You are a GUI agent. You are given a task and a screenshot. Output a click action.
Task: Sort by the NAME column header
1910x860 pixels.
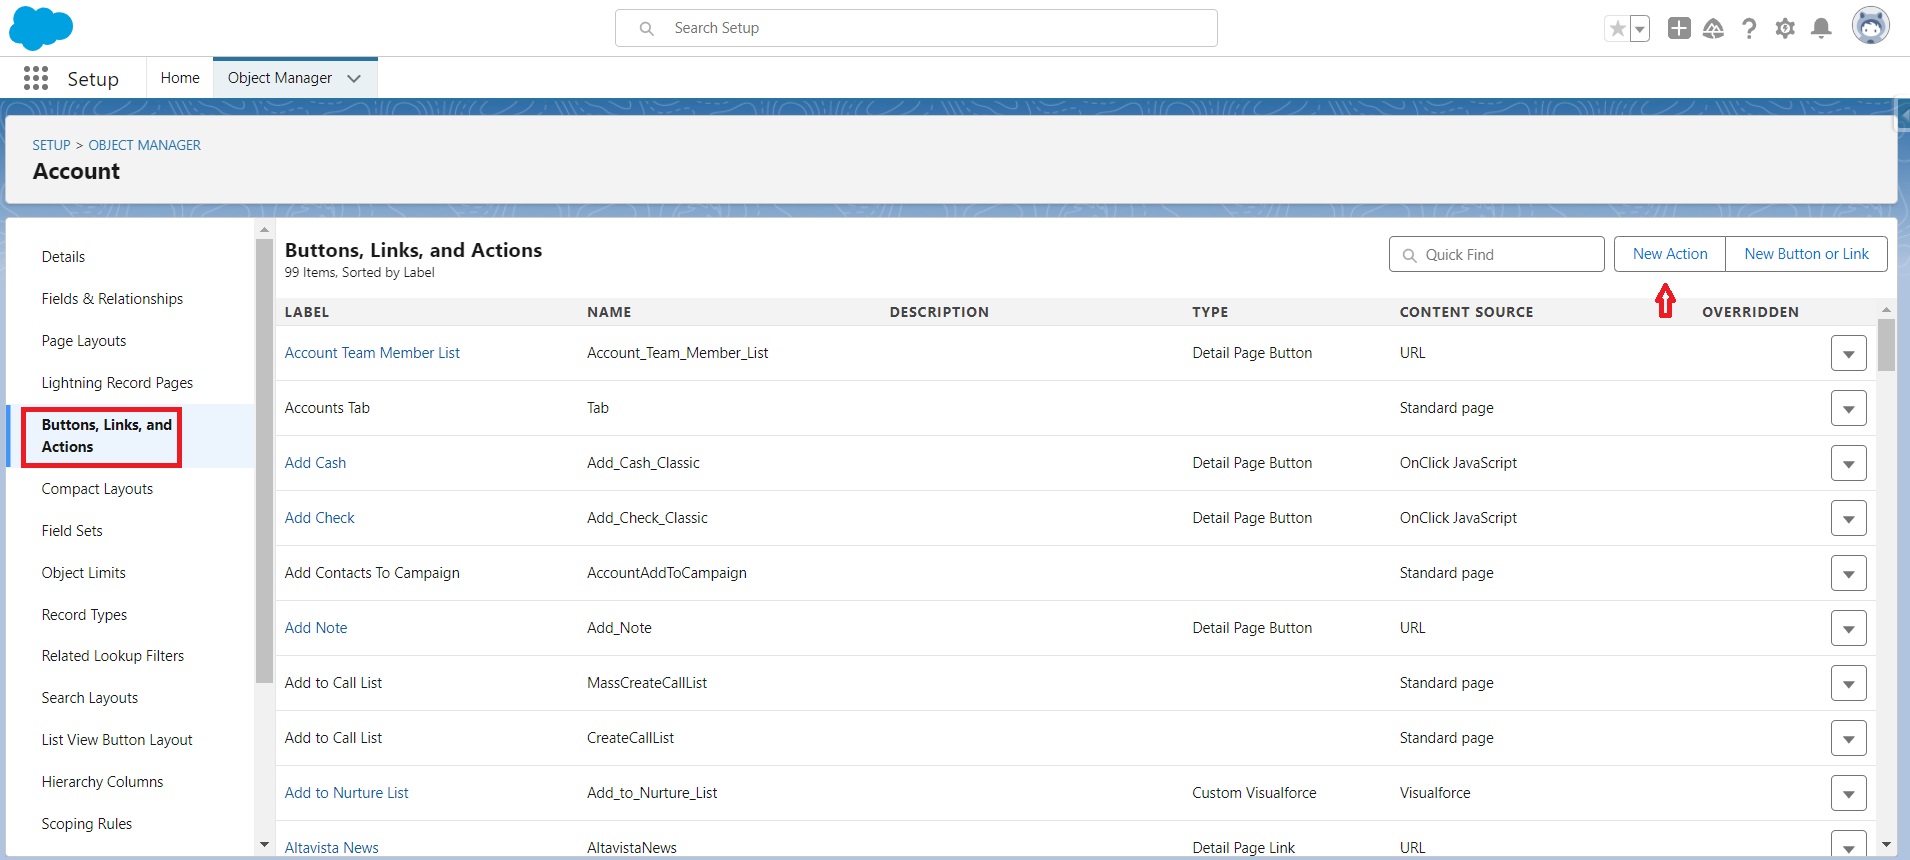pyautogui.click(x=609, y=312)
